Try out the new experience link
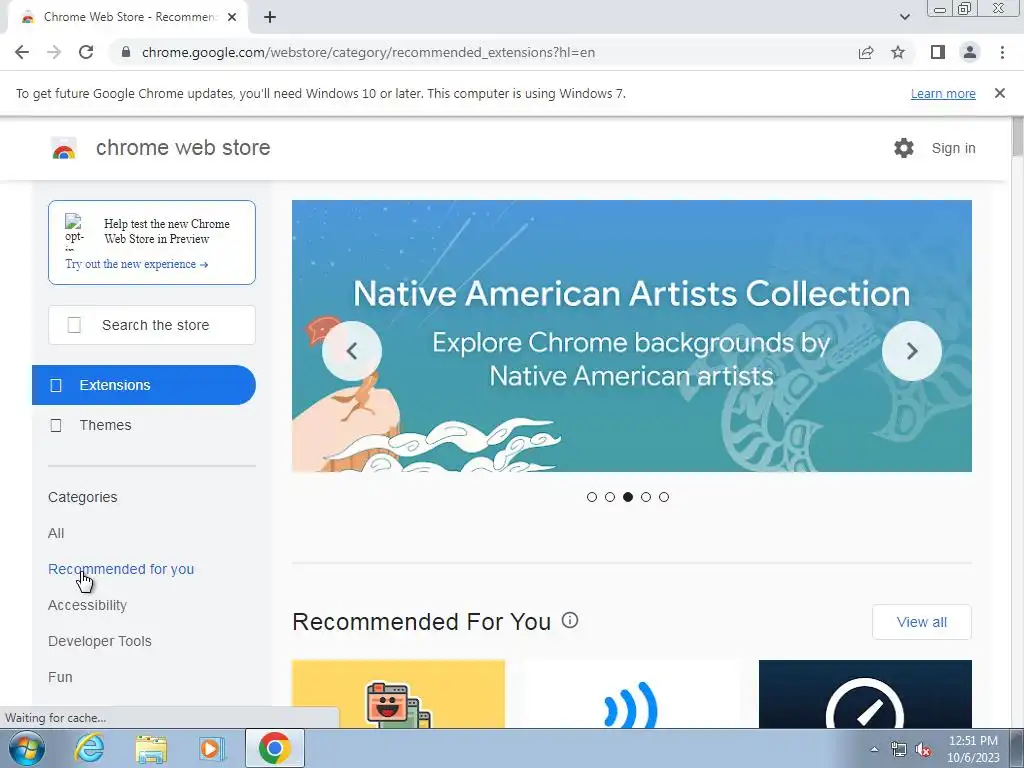1024x768 pixels. point(136,264)
